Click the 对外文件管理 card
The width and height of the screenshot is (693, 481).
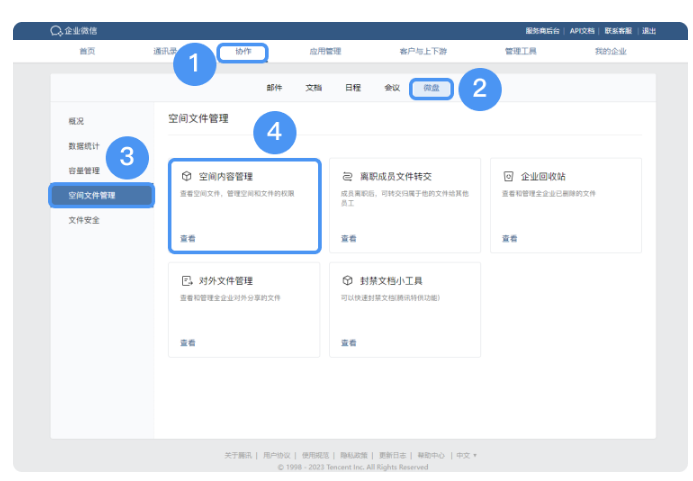pyautogui.click(x=244, y=309)
